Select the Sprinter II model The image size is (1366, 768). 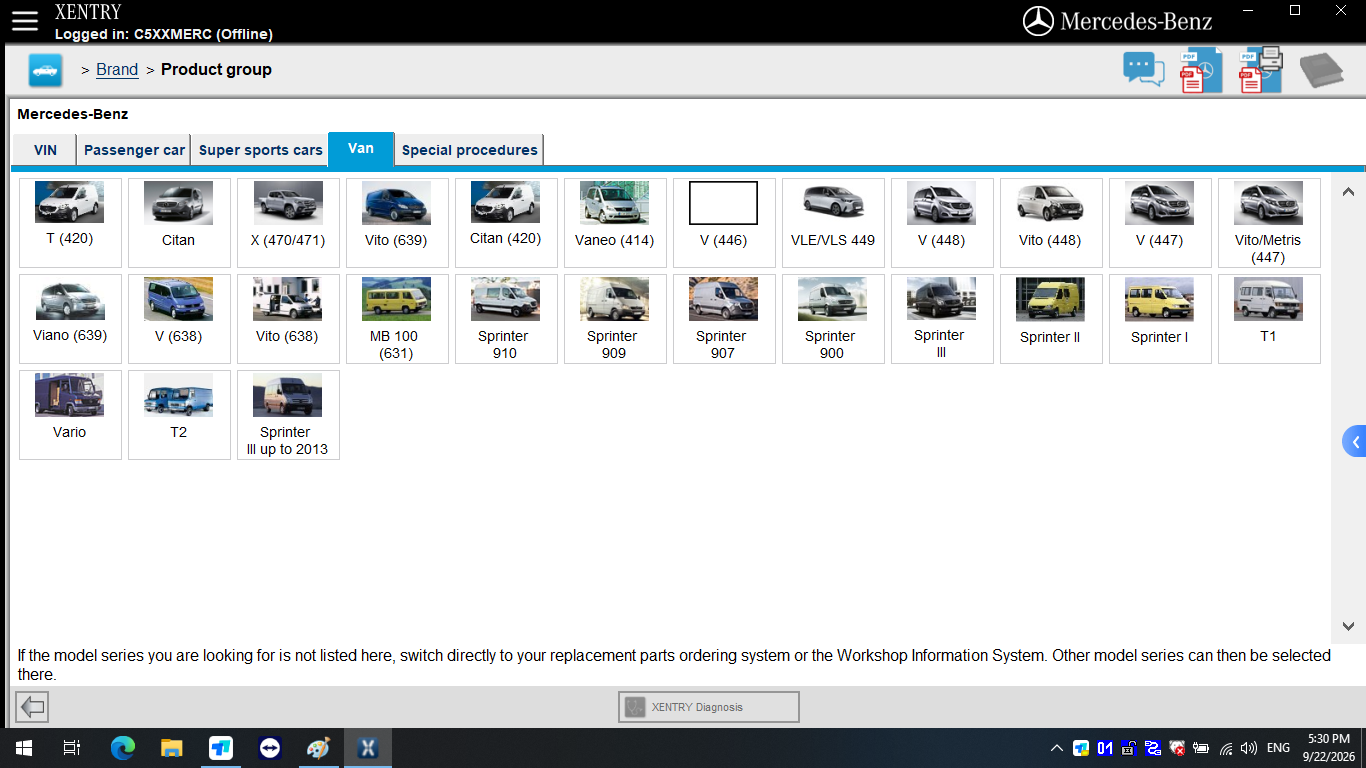1051,319
